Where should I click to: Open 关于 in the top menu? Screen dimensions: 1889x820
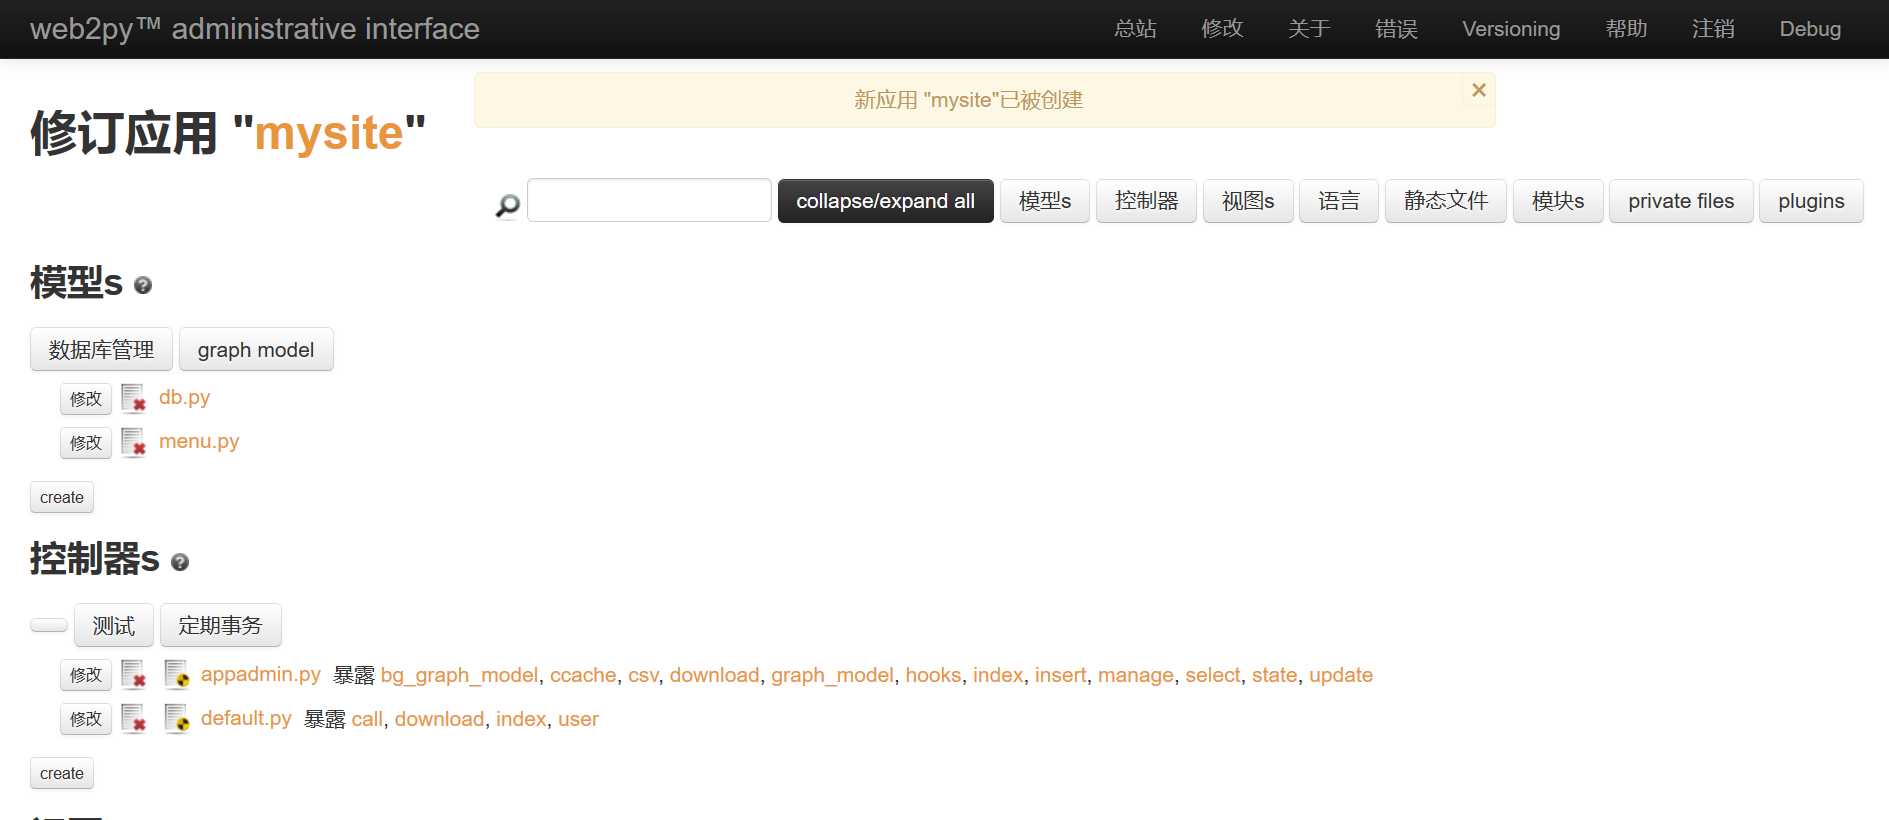[1309, 29]
